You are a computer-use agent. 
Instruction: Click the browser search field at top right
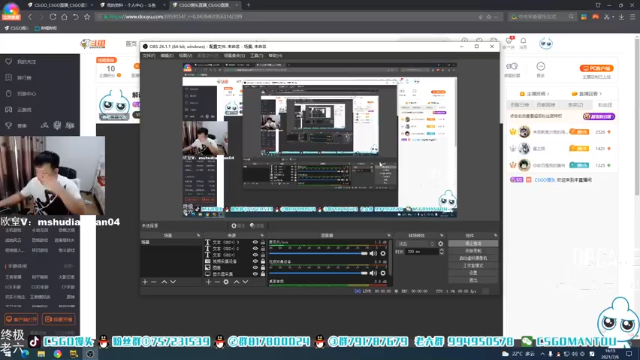pos(541,17)
